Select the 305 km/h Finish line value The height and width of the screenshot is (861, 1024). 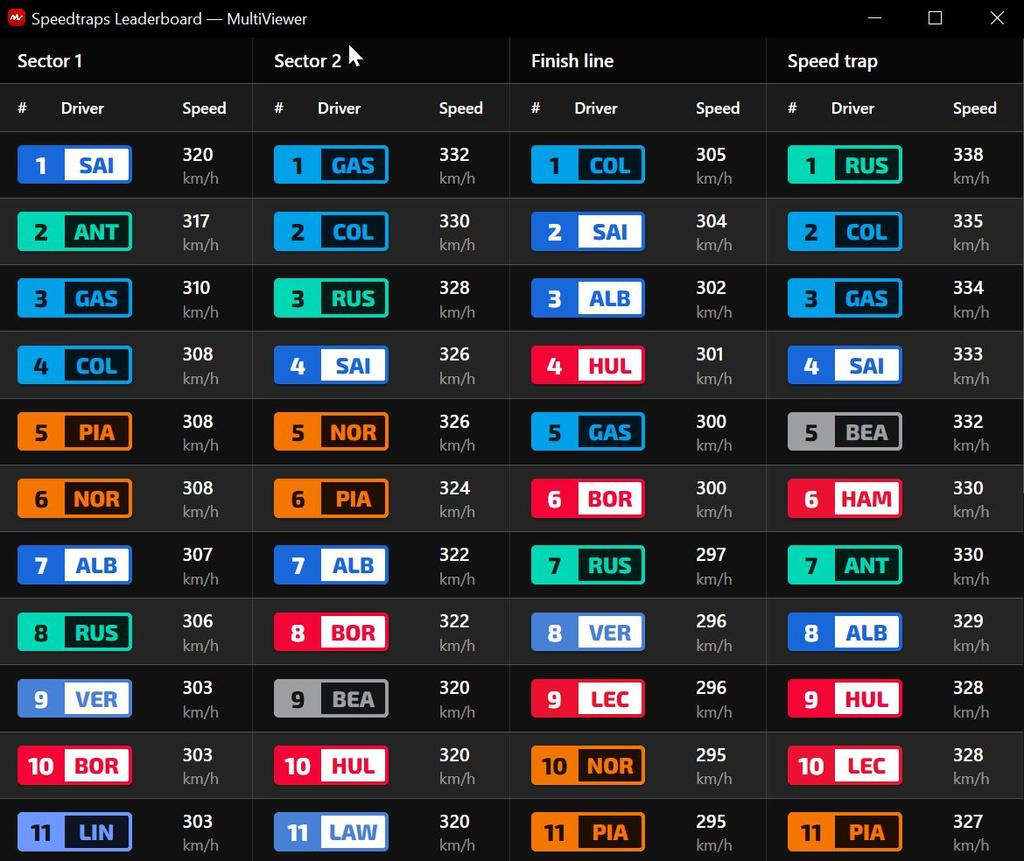(714, 166)
